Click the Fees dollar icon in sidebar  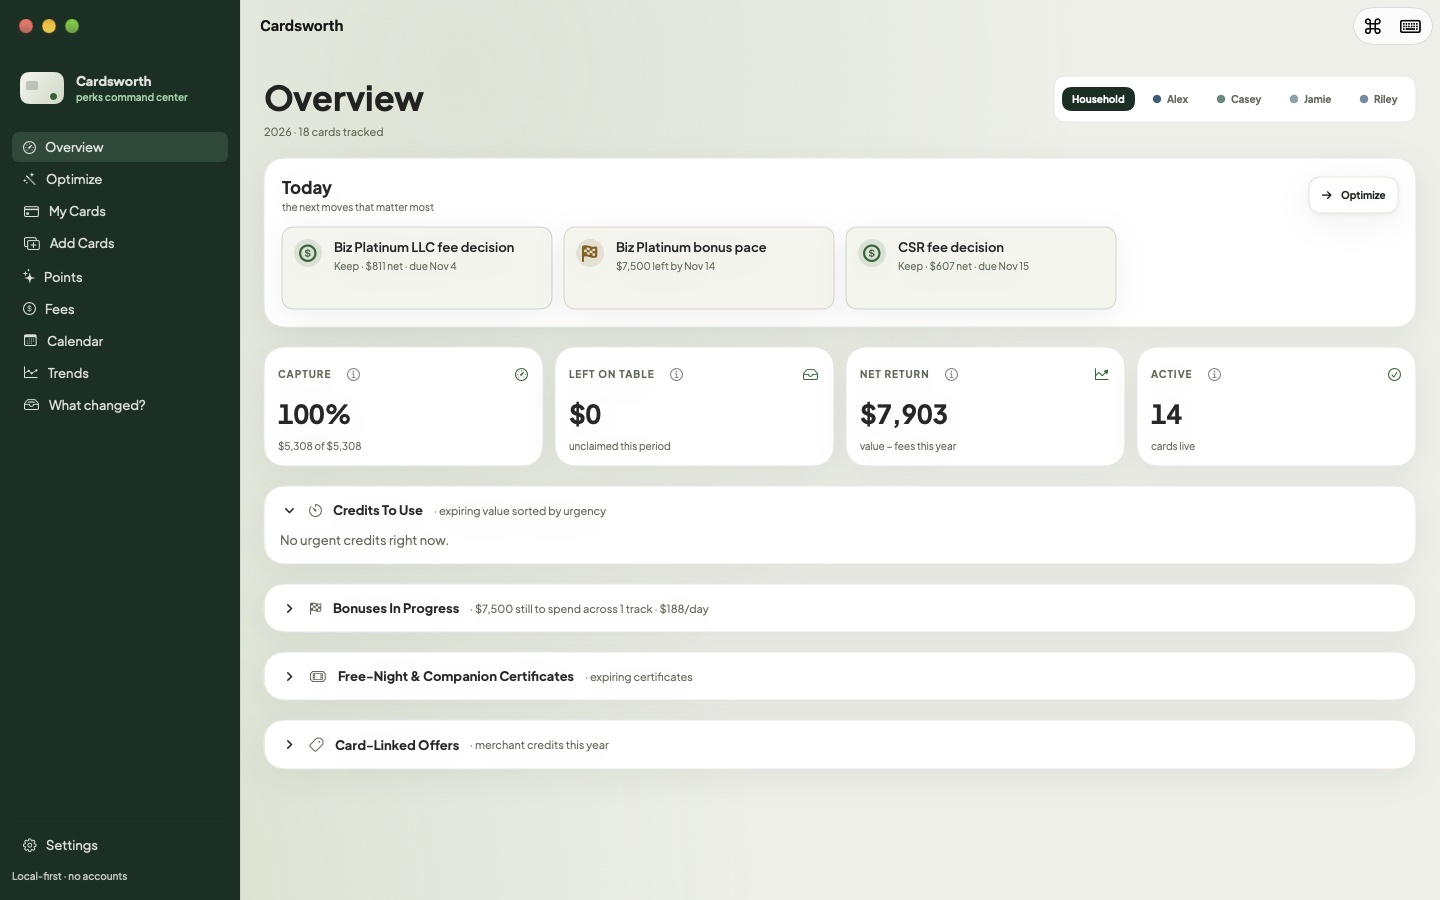[30, 309]
